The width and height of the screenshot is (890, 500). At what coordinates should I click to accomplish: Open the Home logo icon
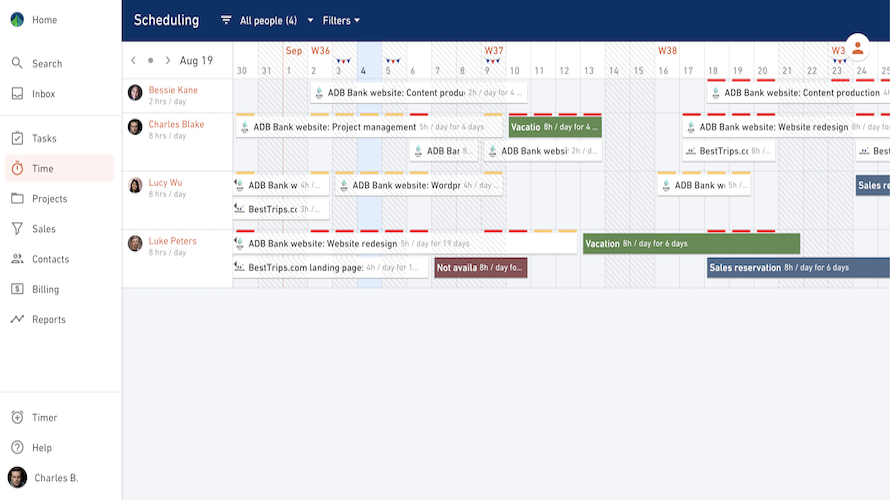click(x=17, y=20)
